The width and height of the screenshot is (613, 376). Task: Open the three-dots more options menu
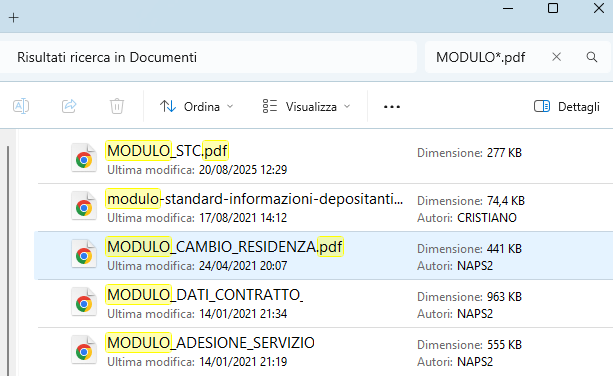392,107
